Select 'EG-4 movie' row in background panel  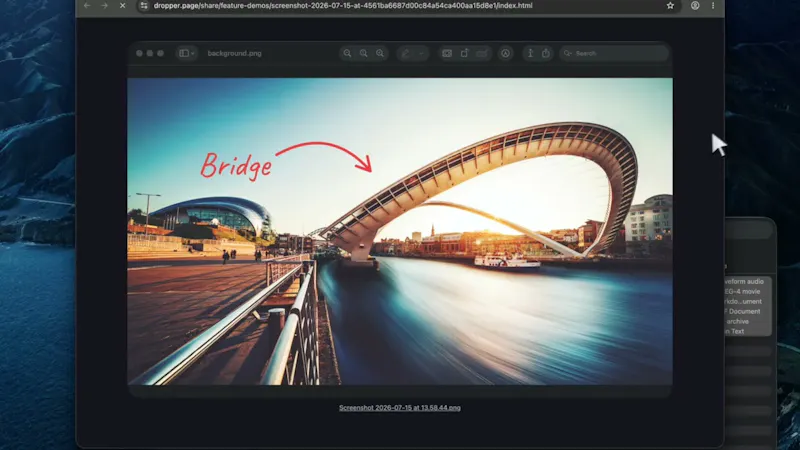[748, 291]
